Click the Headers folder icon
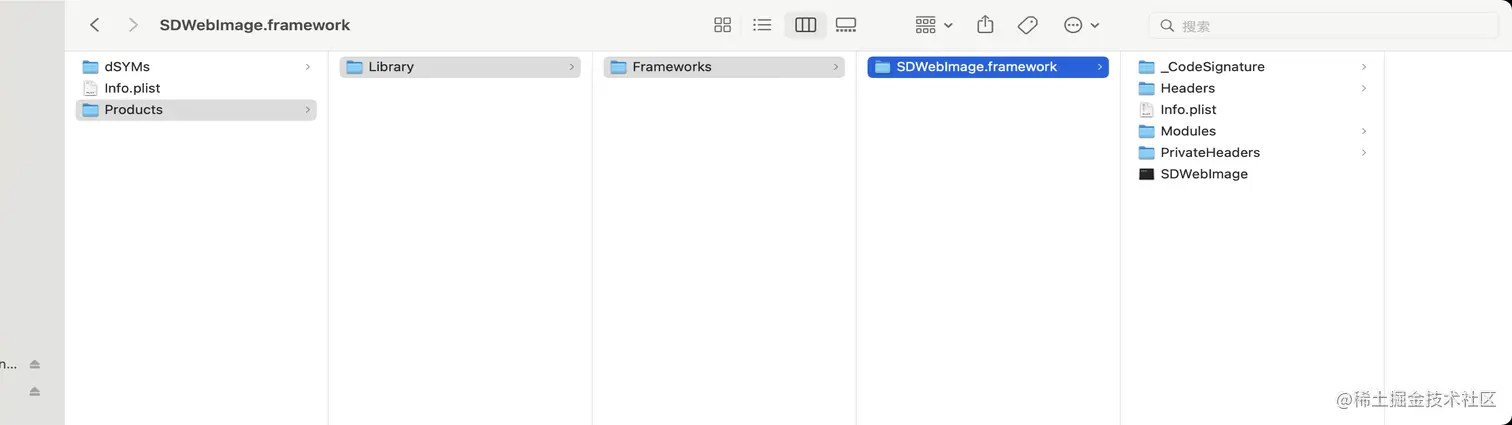This screenshot has width=1512, height=425. [1146, 88]
